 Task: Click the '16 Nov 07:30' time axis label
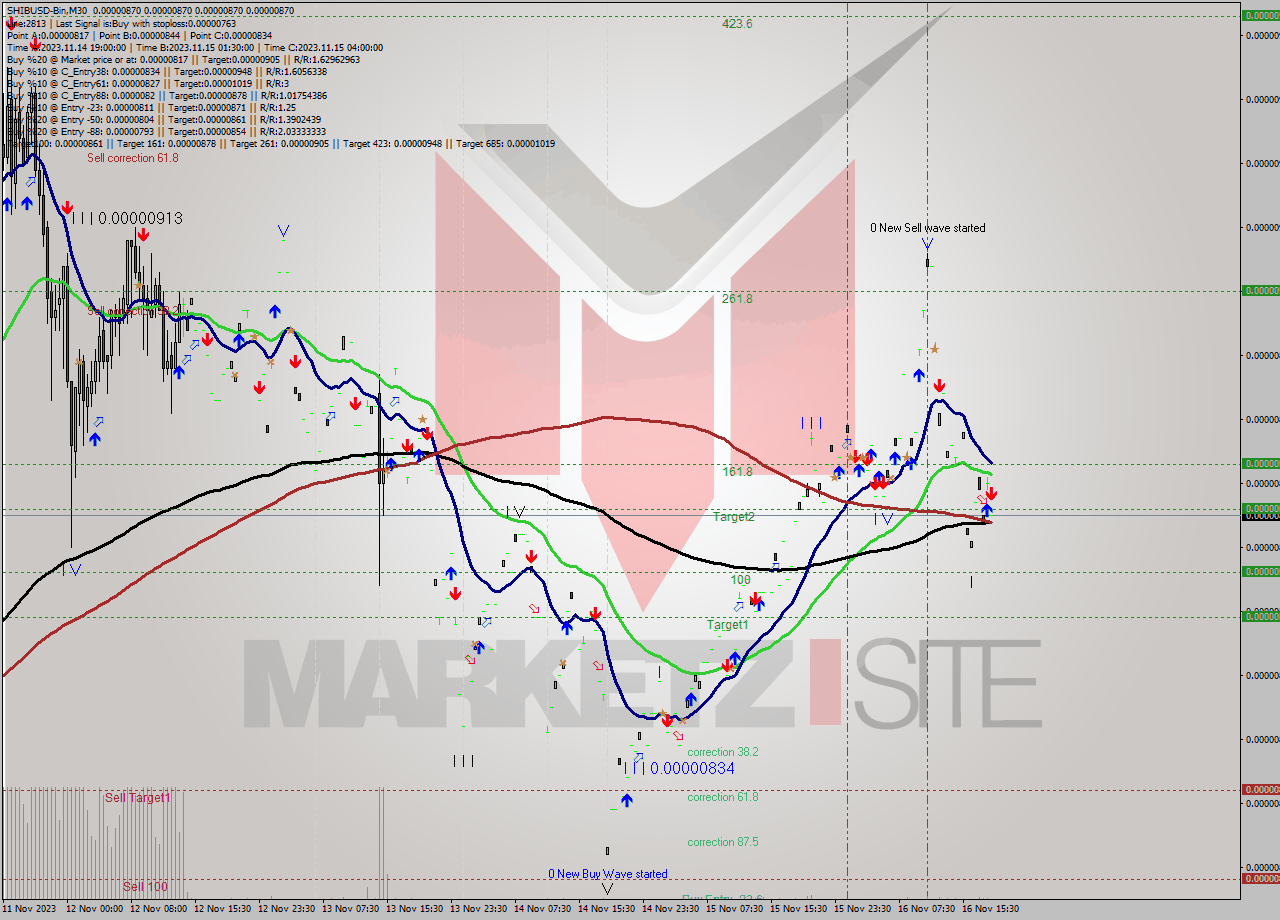click(x=927, y=909)
